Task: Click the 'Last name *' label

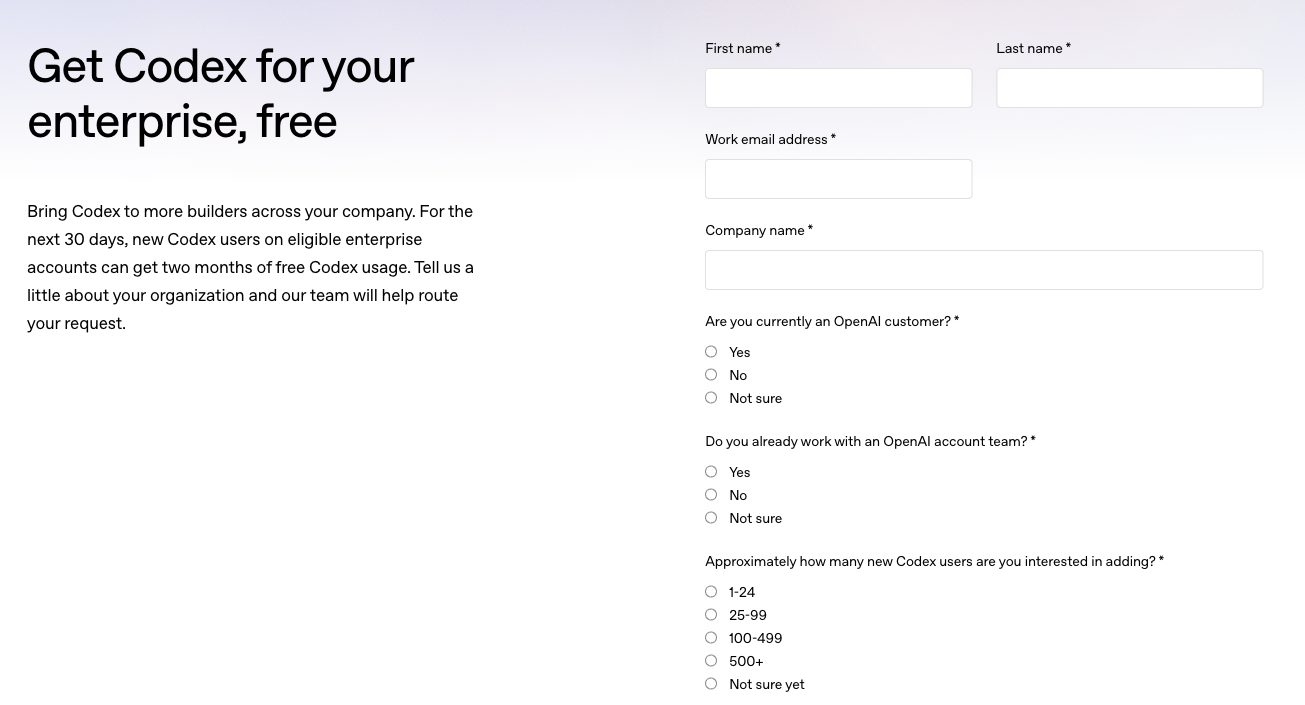Action: click(1033, 48)
